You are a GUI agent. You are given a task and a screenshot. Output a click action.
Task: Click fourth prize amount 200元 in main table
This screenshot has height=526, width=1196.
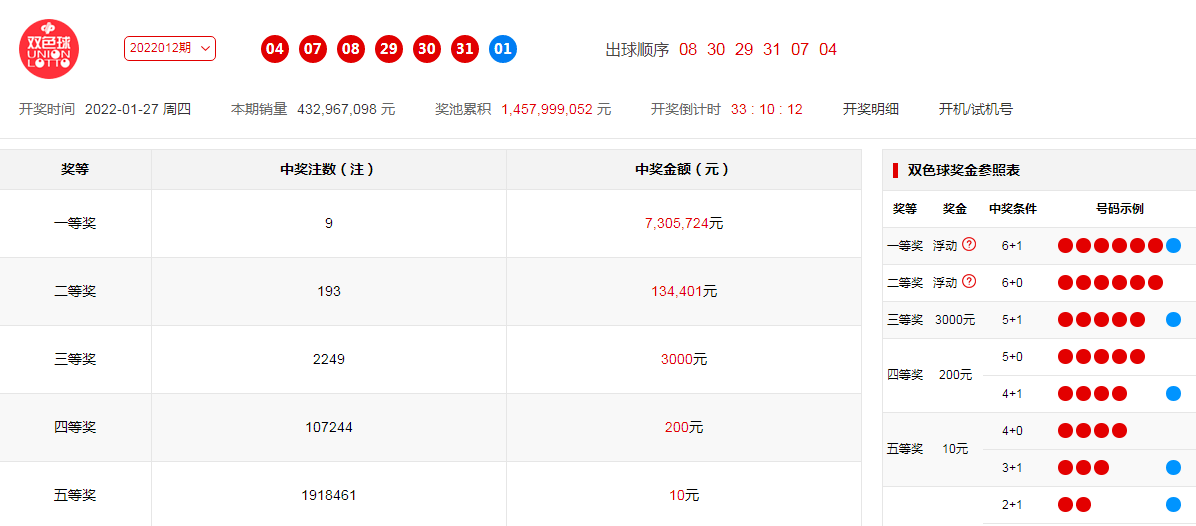[683, 427]
